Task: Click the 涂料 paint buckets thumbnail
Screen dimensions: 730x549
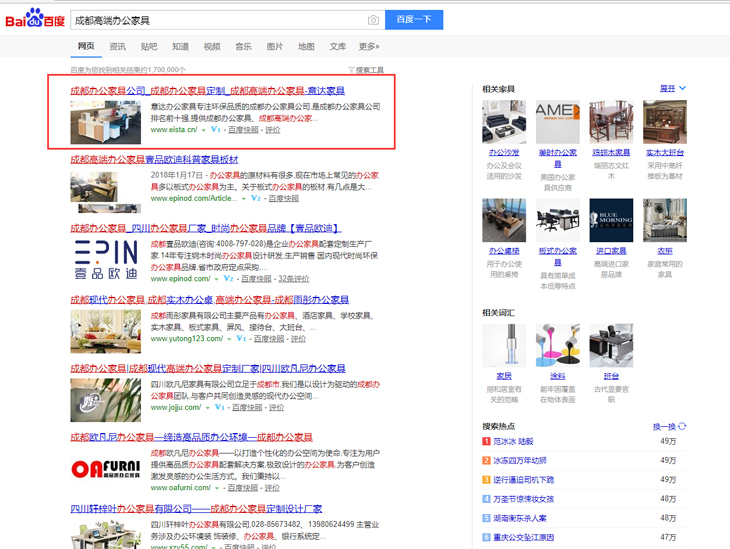Action: tap(558, 346)
